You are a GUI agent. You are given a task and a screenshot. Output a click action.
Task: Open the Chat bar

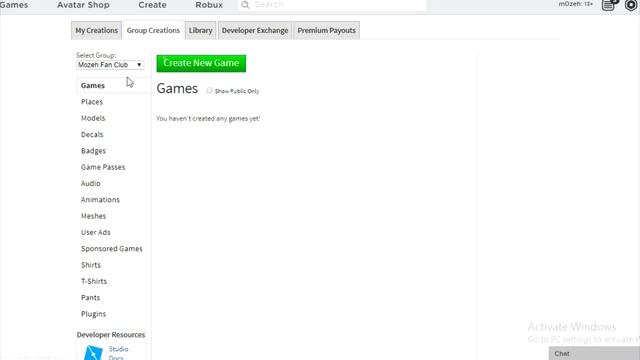[594, 353]
